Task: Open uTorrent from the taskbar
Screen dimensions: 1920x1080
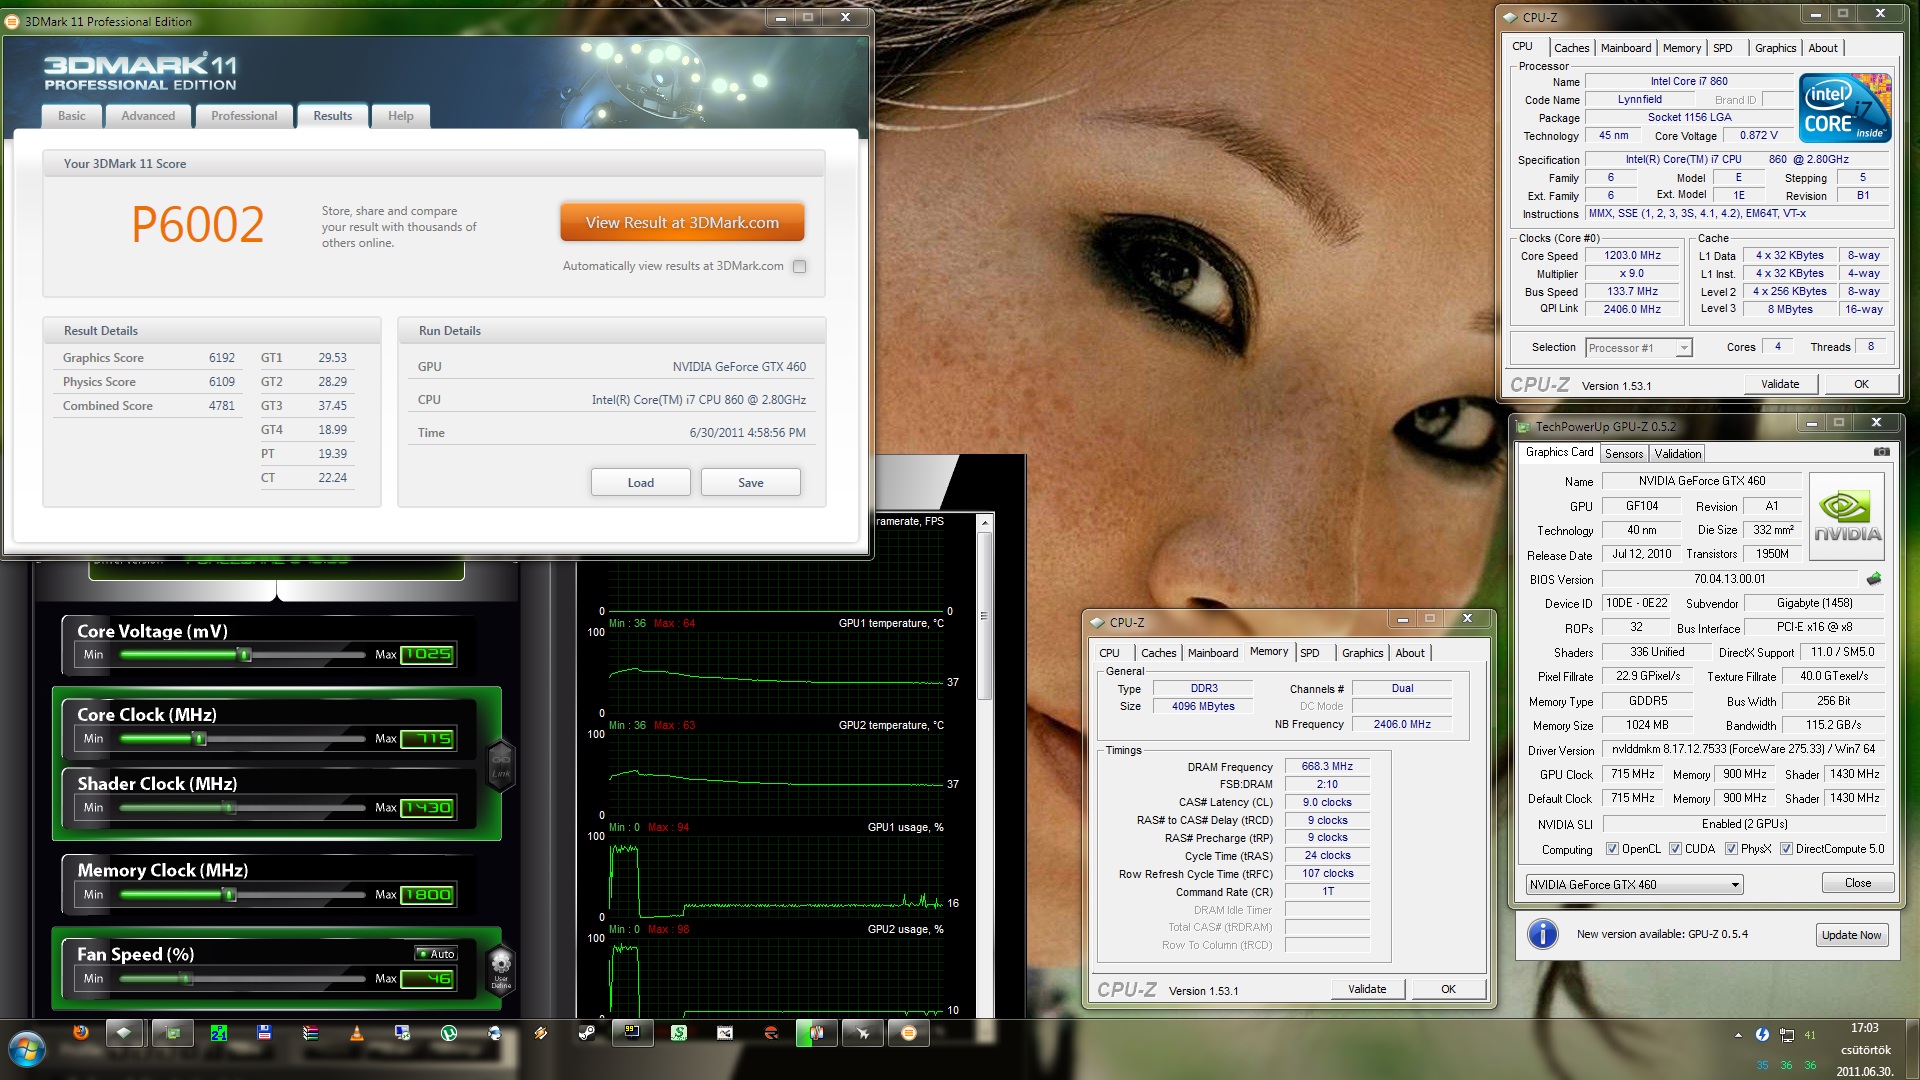Action: click(x=449, y=1033)
